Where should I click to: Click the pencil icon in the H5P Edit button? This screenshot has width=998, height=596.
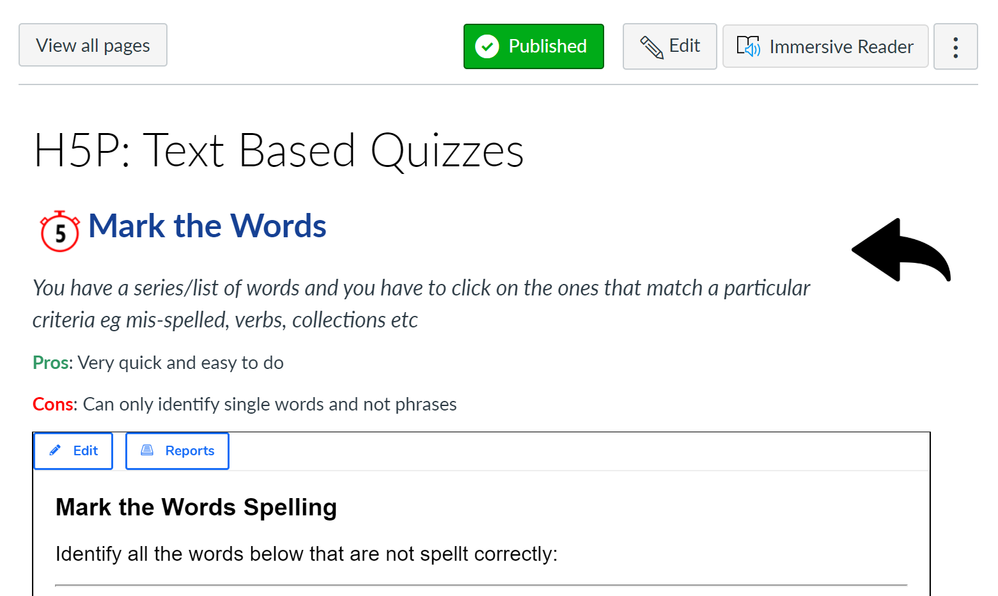56,451
